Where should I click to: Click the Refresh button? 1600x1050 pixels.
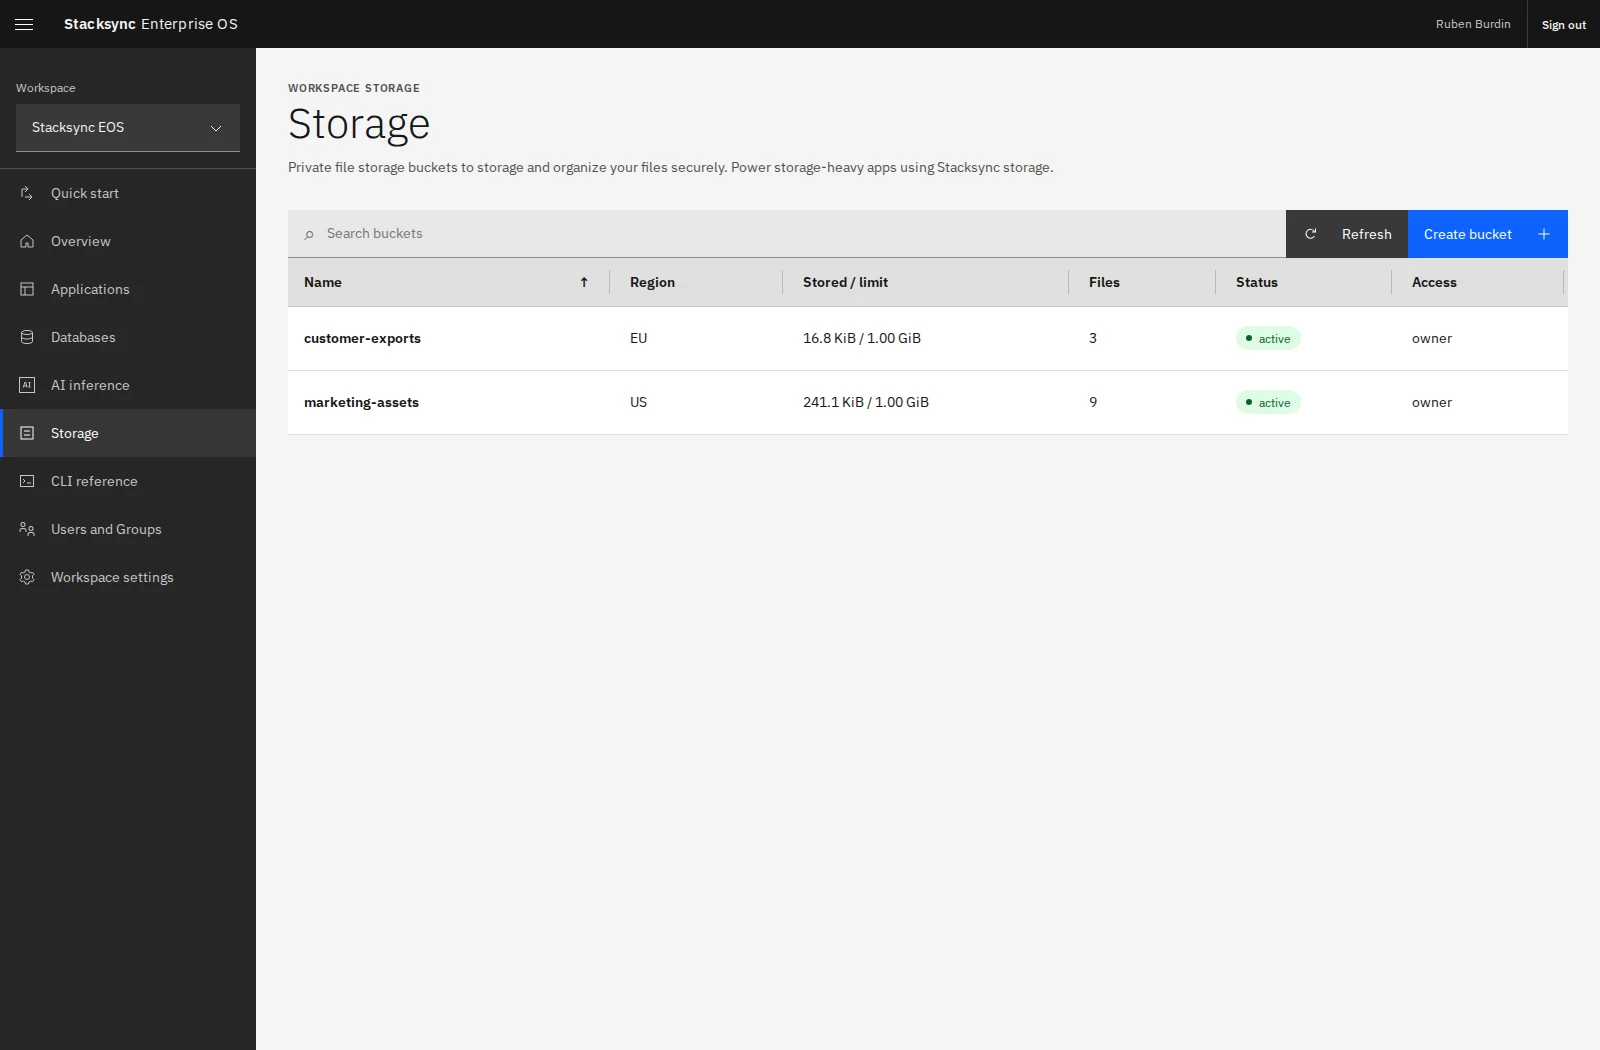pos(1347,234)
